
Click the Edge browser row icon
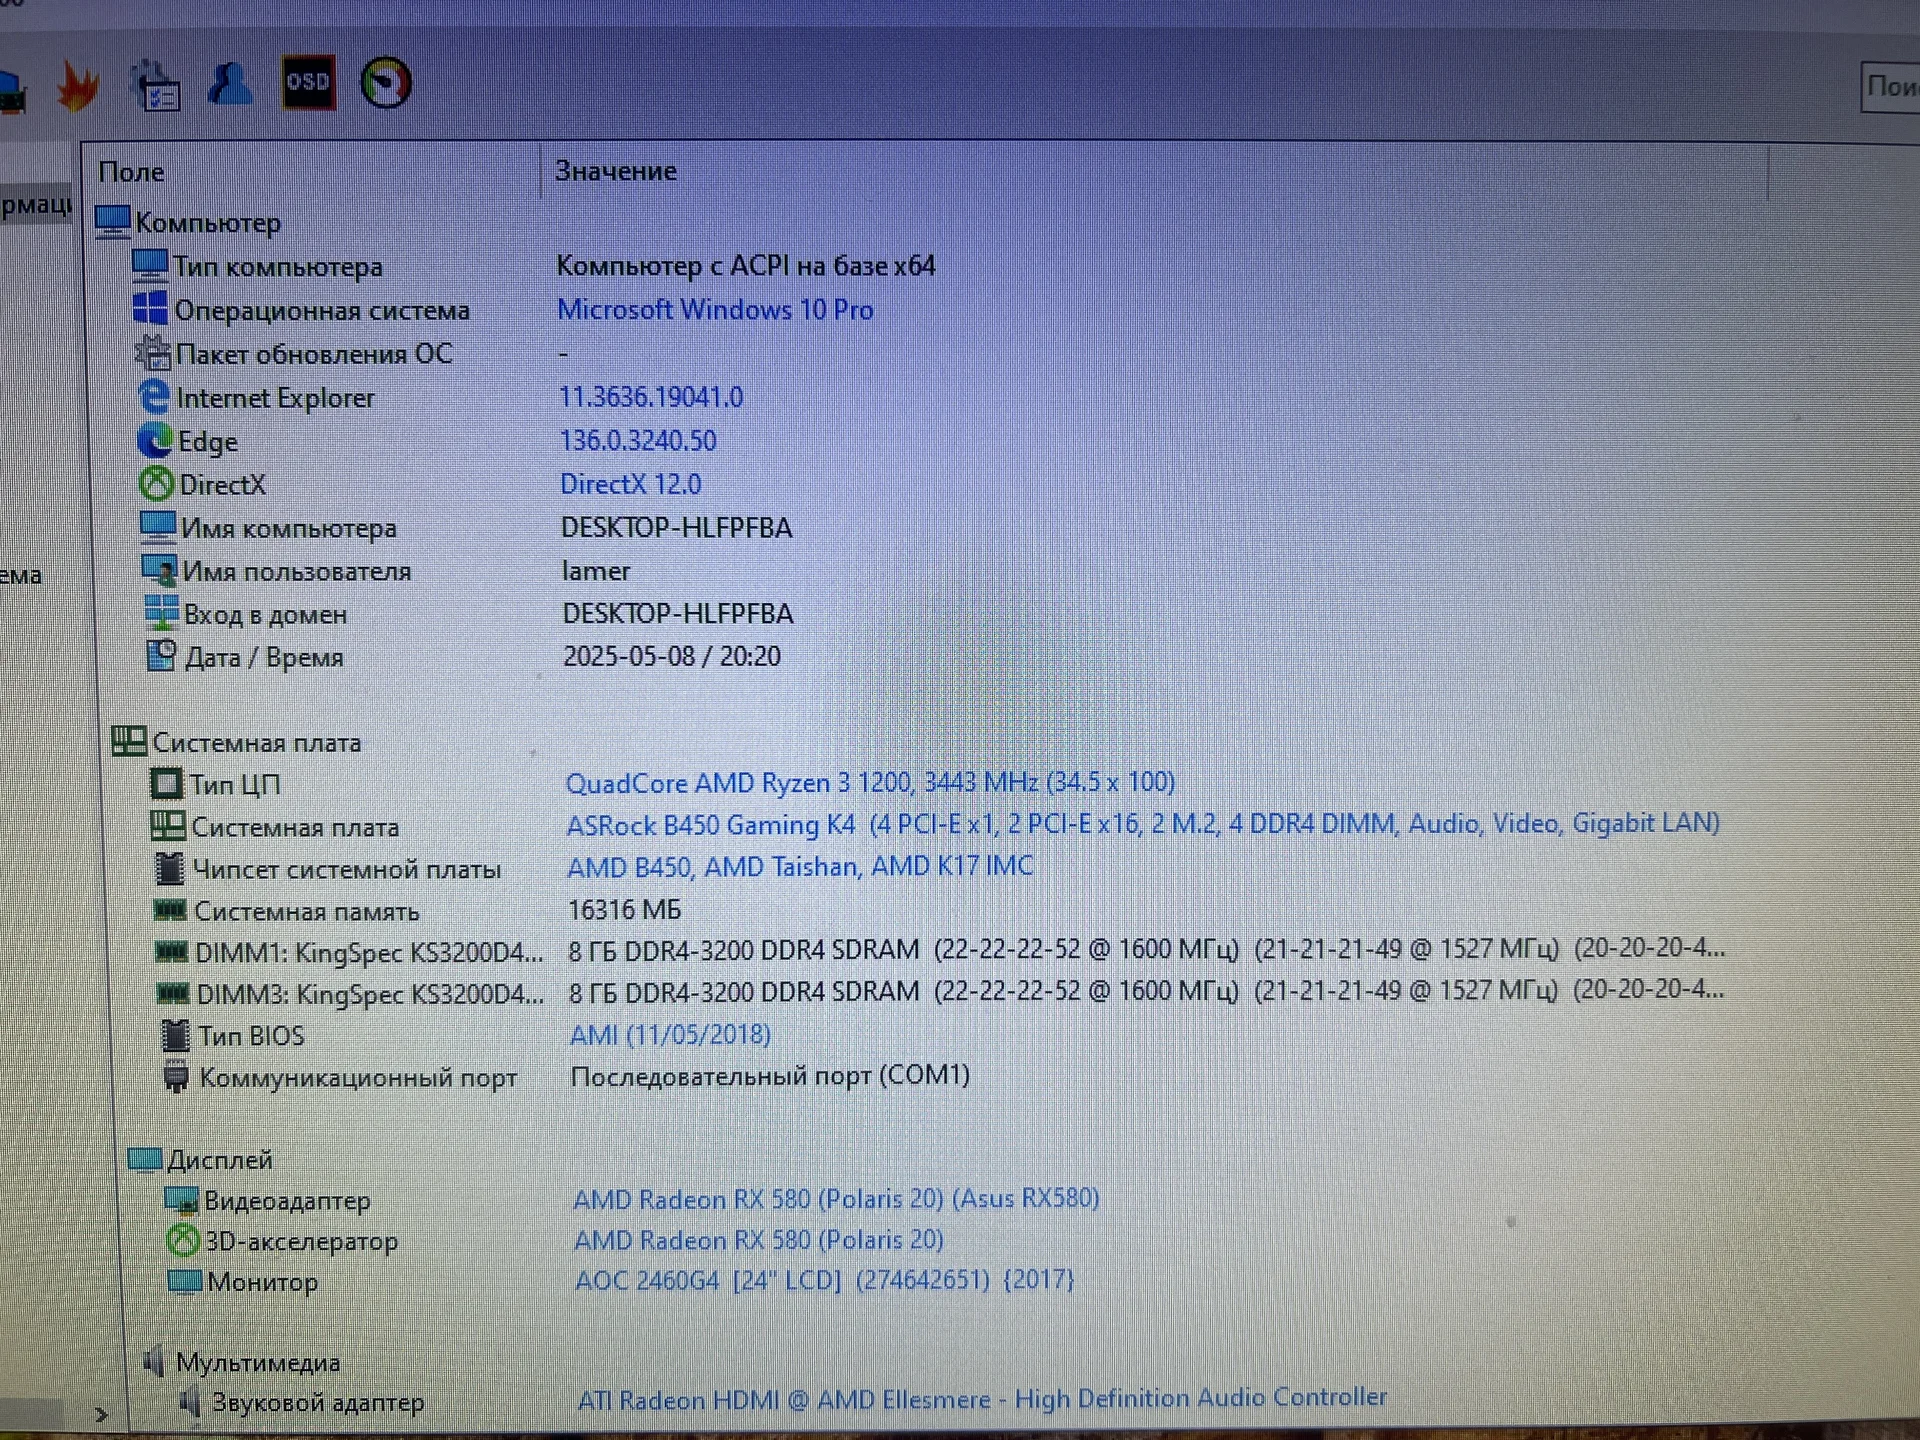[155, 440]
